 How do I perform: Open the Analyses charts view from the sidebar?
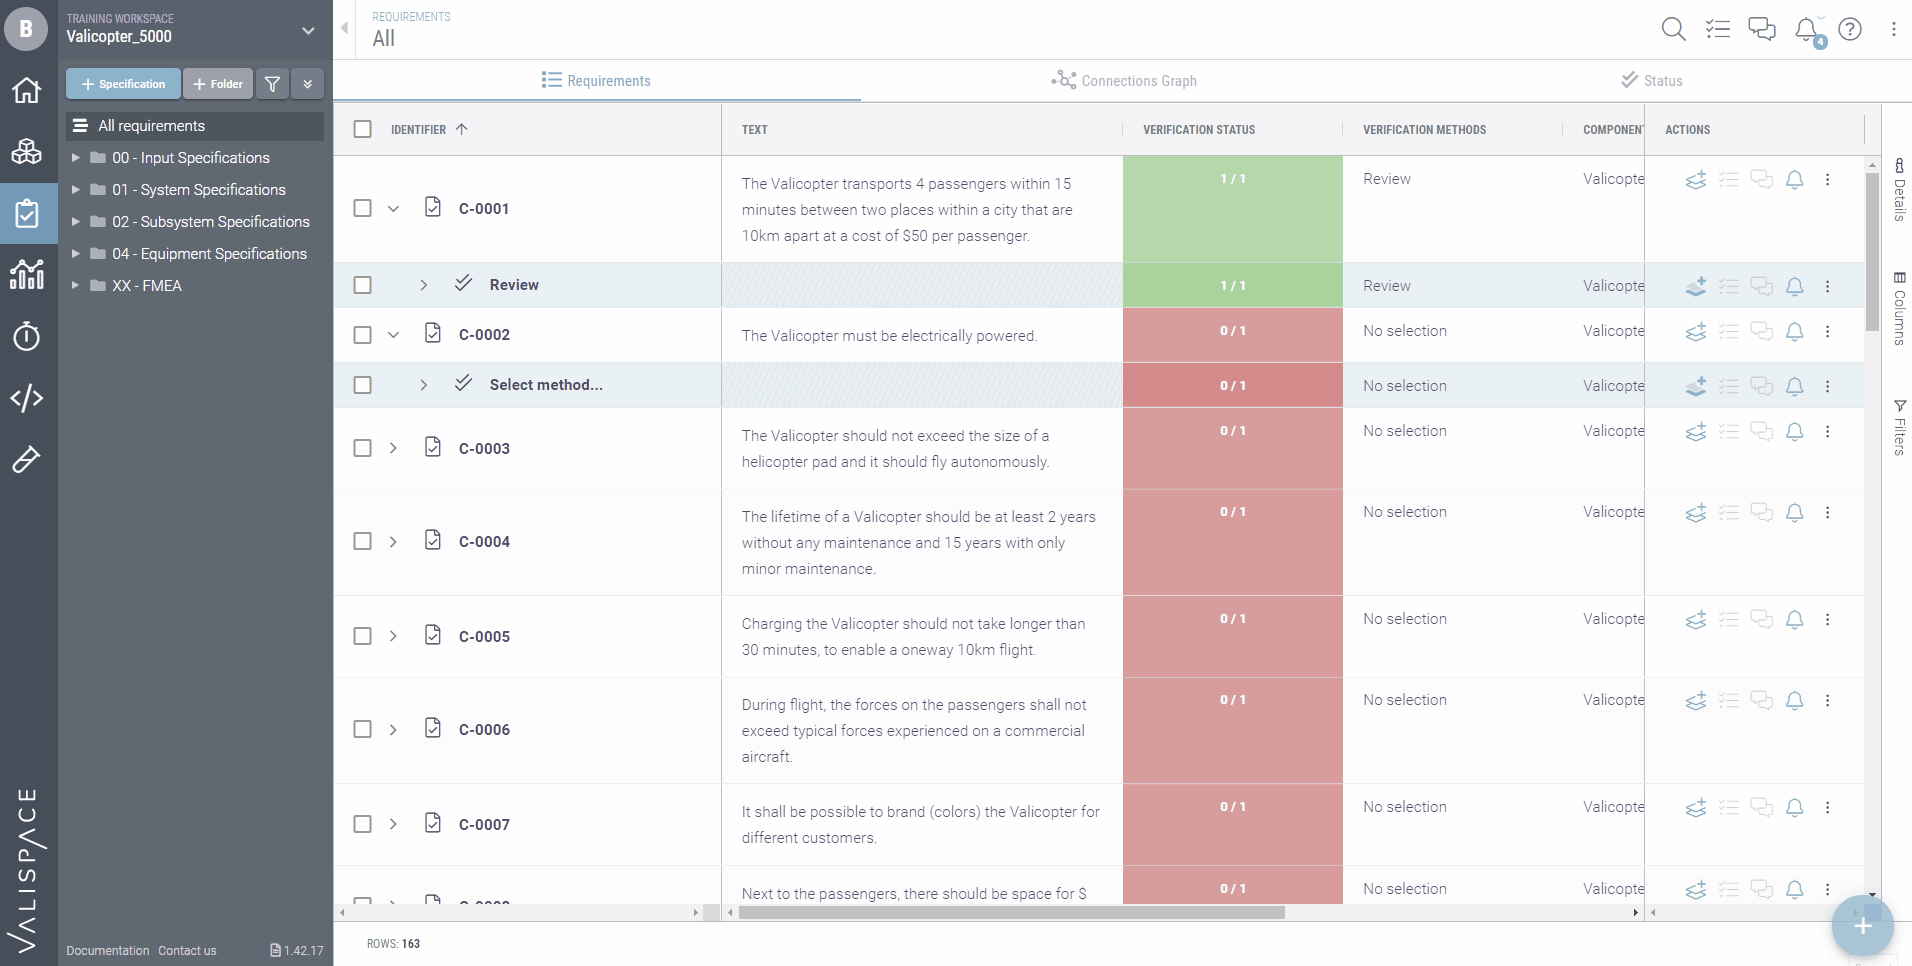click(x=27, y=275)
